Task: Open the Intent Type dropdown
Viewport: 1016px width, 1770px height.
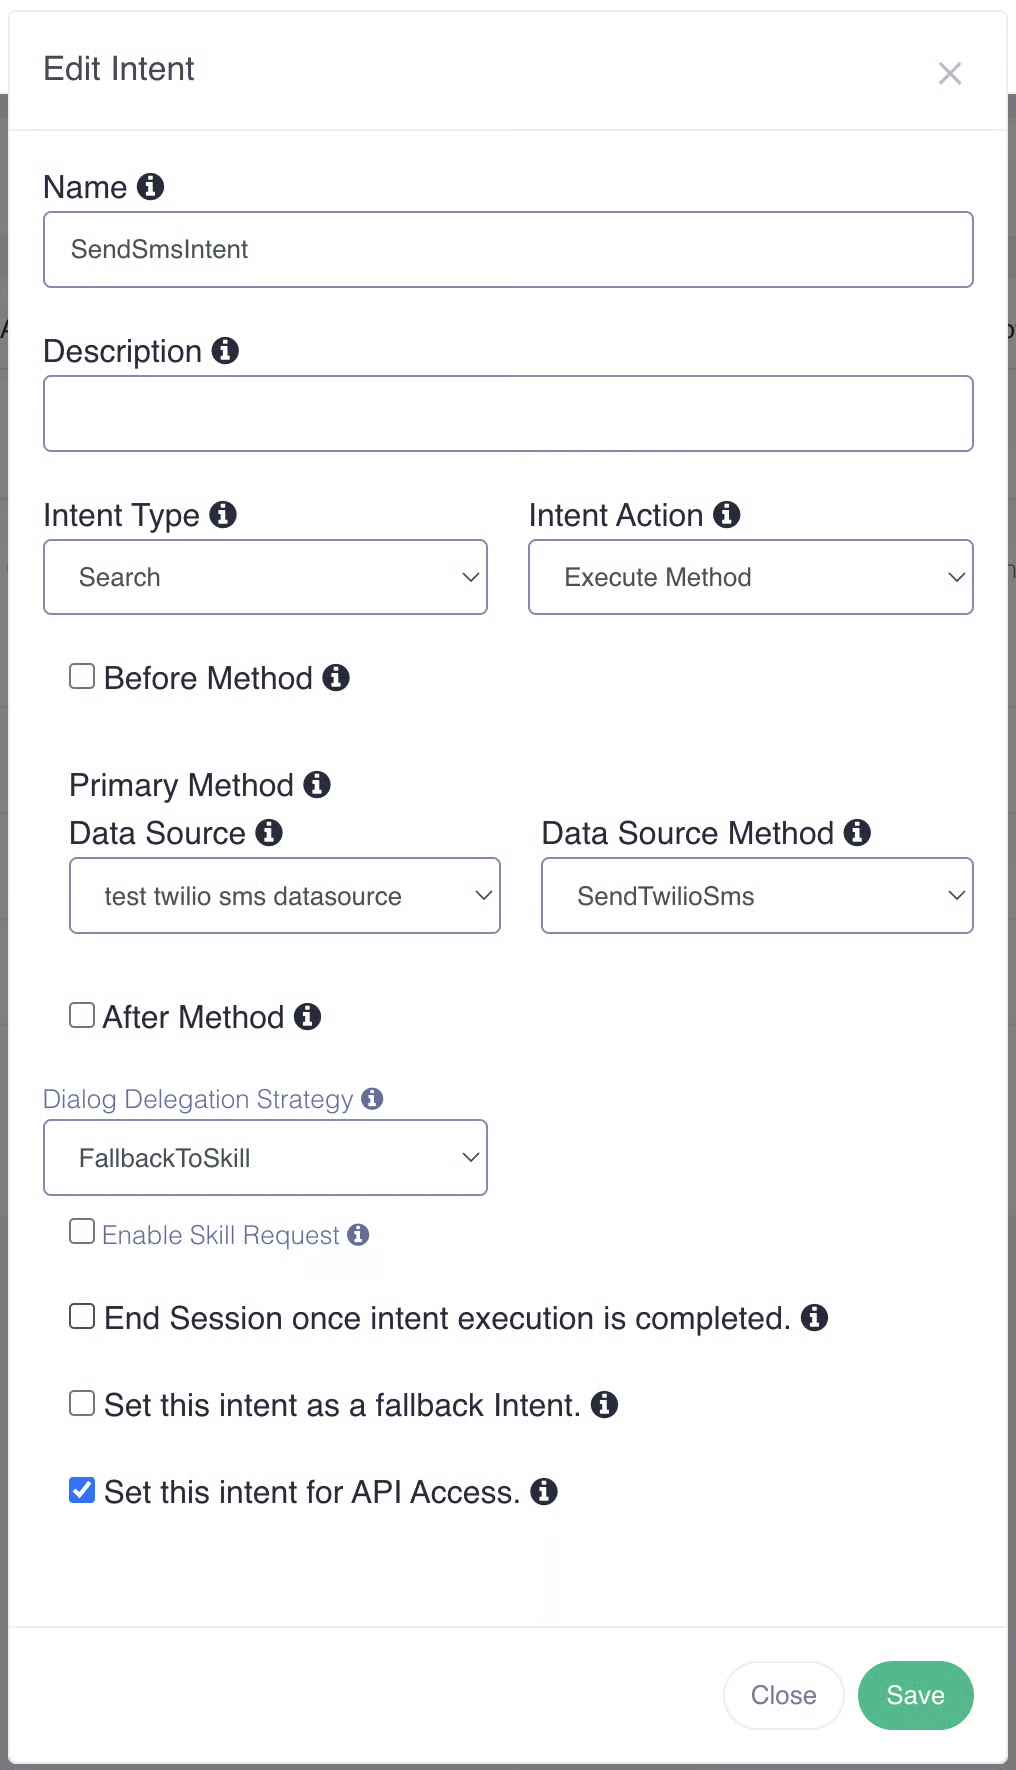Action: (265, 577)
